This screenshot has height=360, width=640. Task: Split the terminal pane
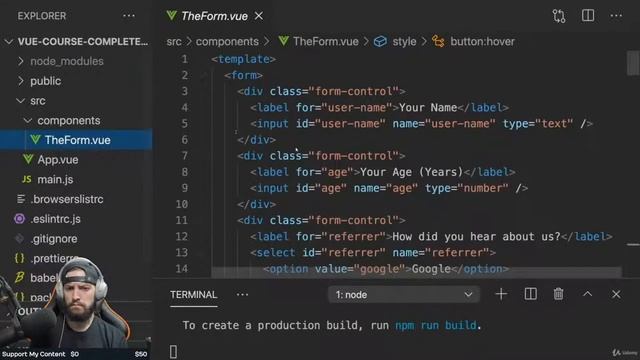click(530, 294)
